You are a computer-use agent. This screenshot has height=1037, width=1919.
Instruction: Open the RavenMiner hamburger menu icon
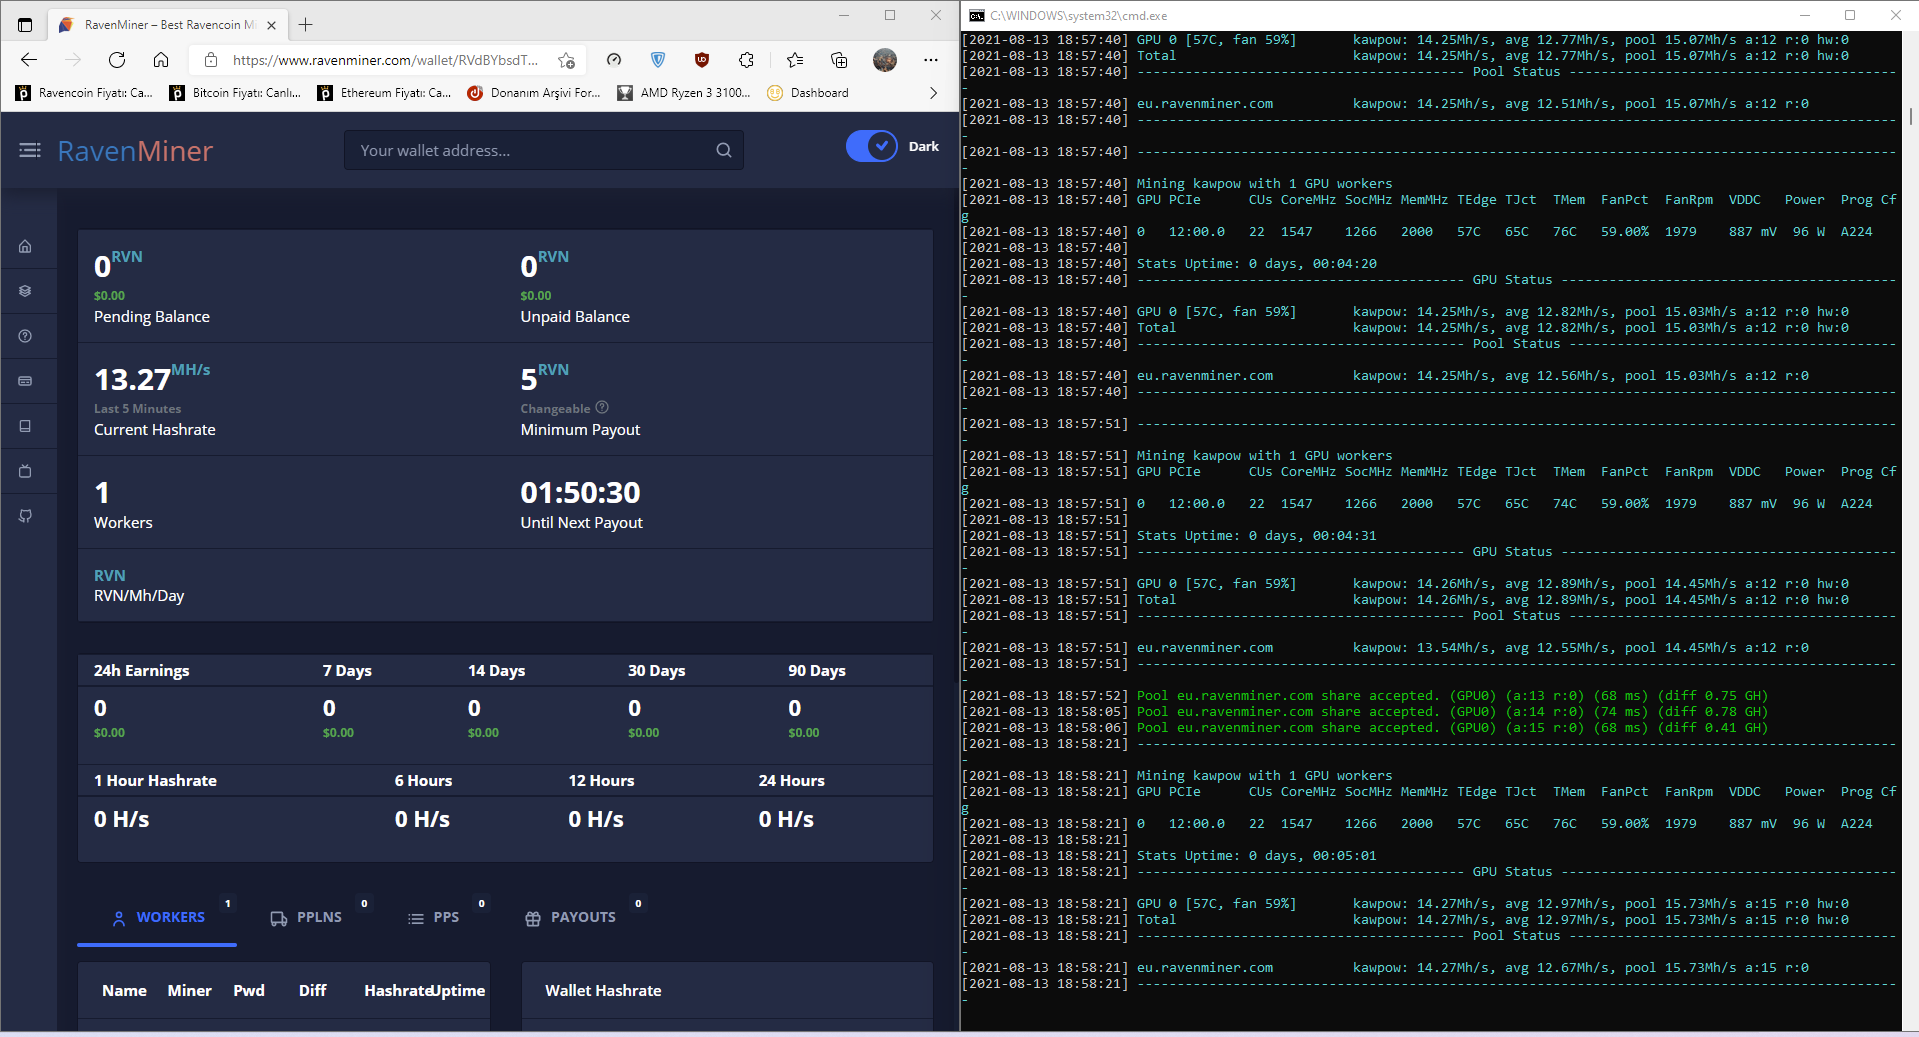(30, 150)
